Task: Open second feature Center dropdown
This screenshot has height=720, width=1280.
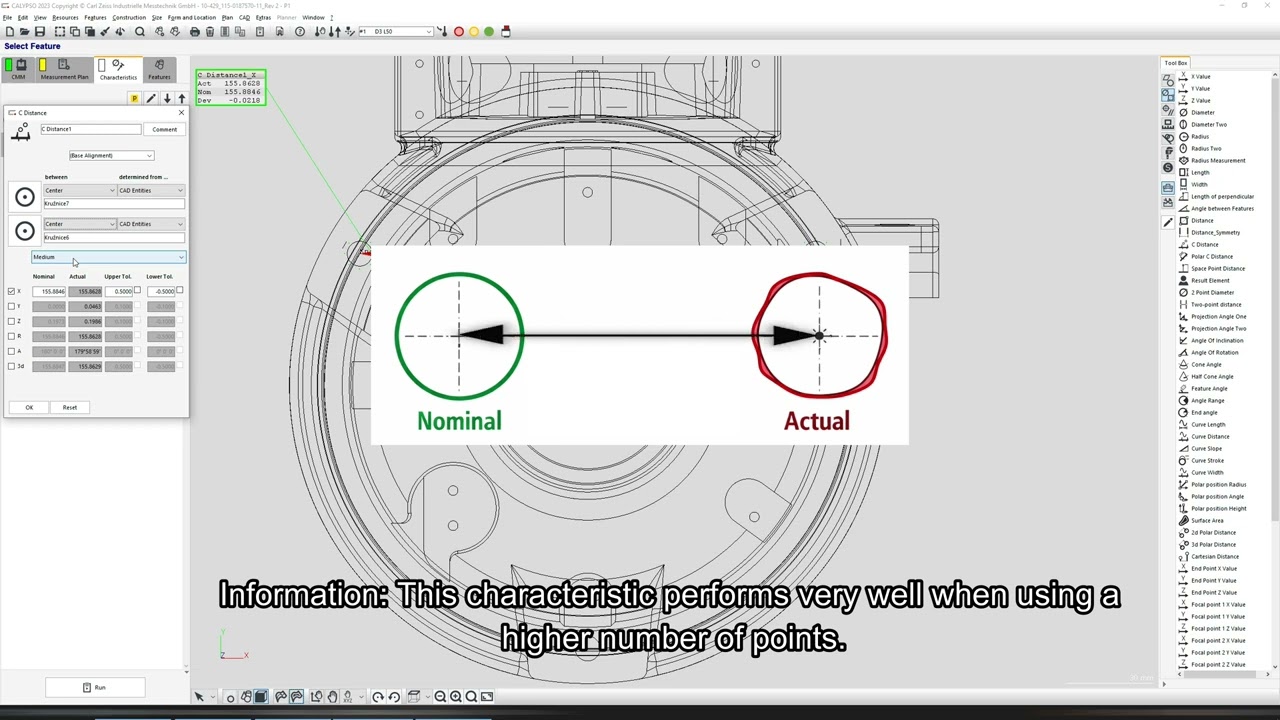Action: coord(79,224)
